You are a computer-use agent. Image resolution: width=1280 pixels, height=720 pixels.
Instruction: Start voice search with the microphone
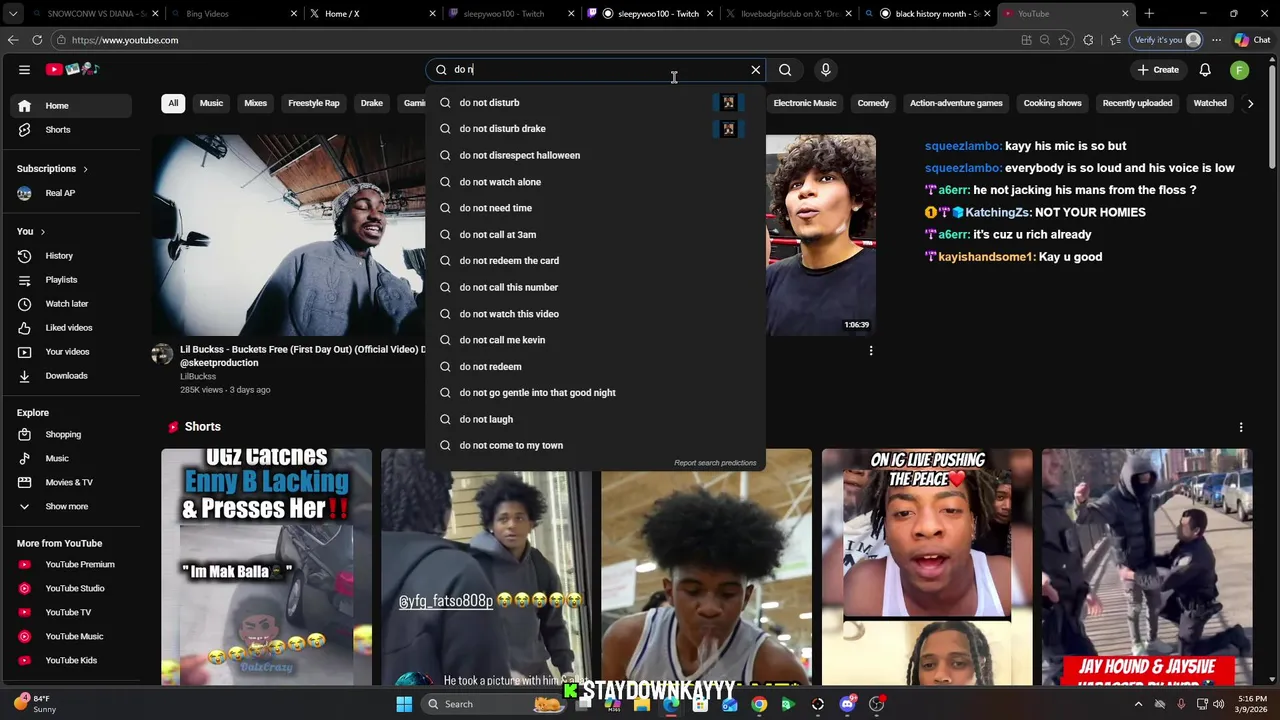tap(825, 70)
